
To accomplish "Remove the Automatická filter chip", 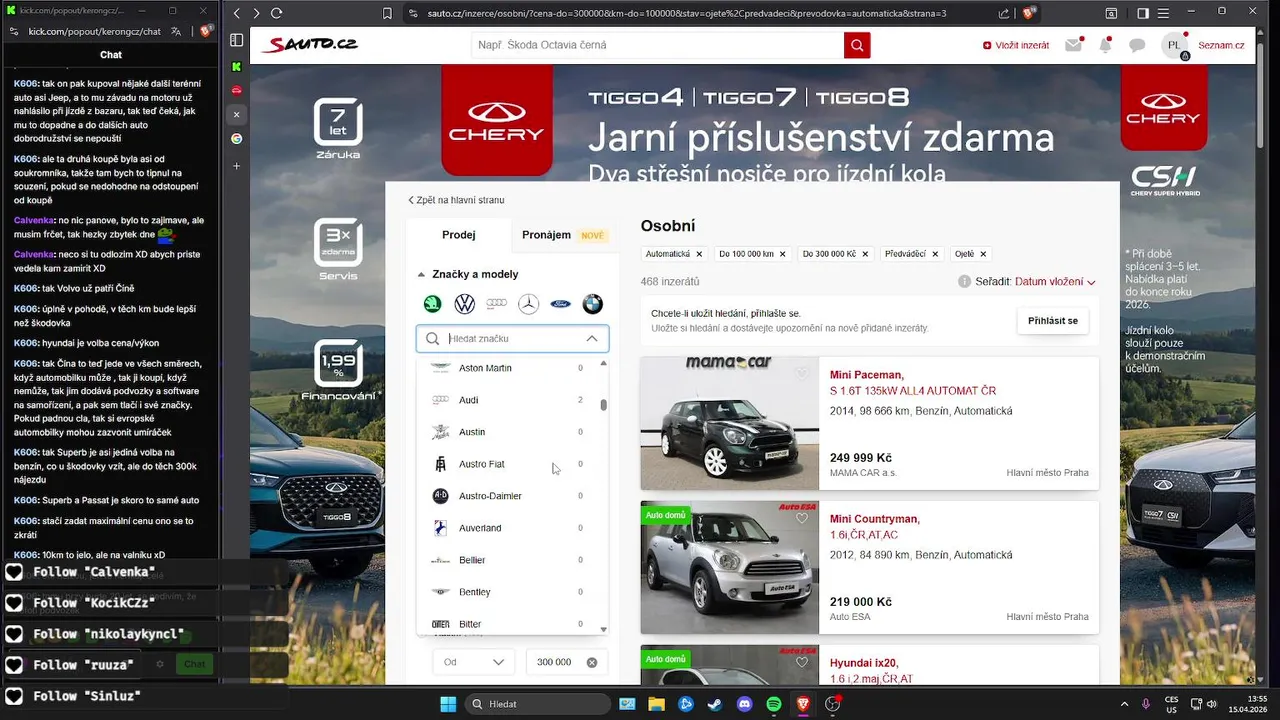I will point(699,254).
